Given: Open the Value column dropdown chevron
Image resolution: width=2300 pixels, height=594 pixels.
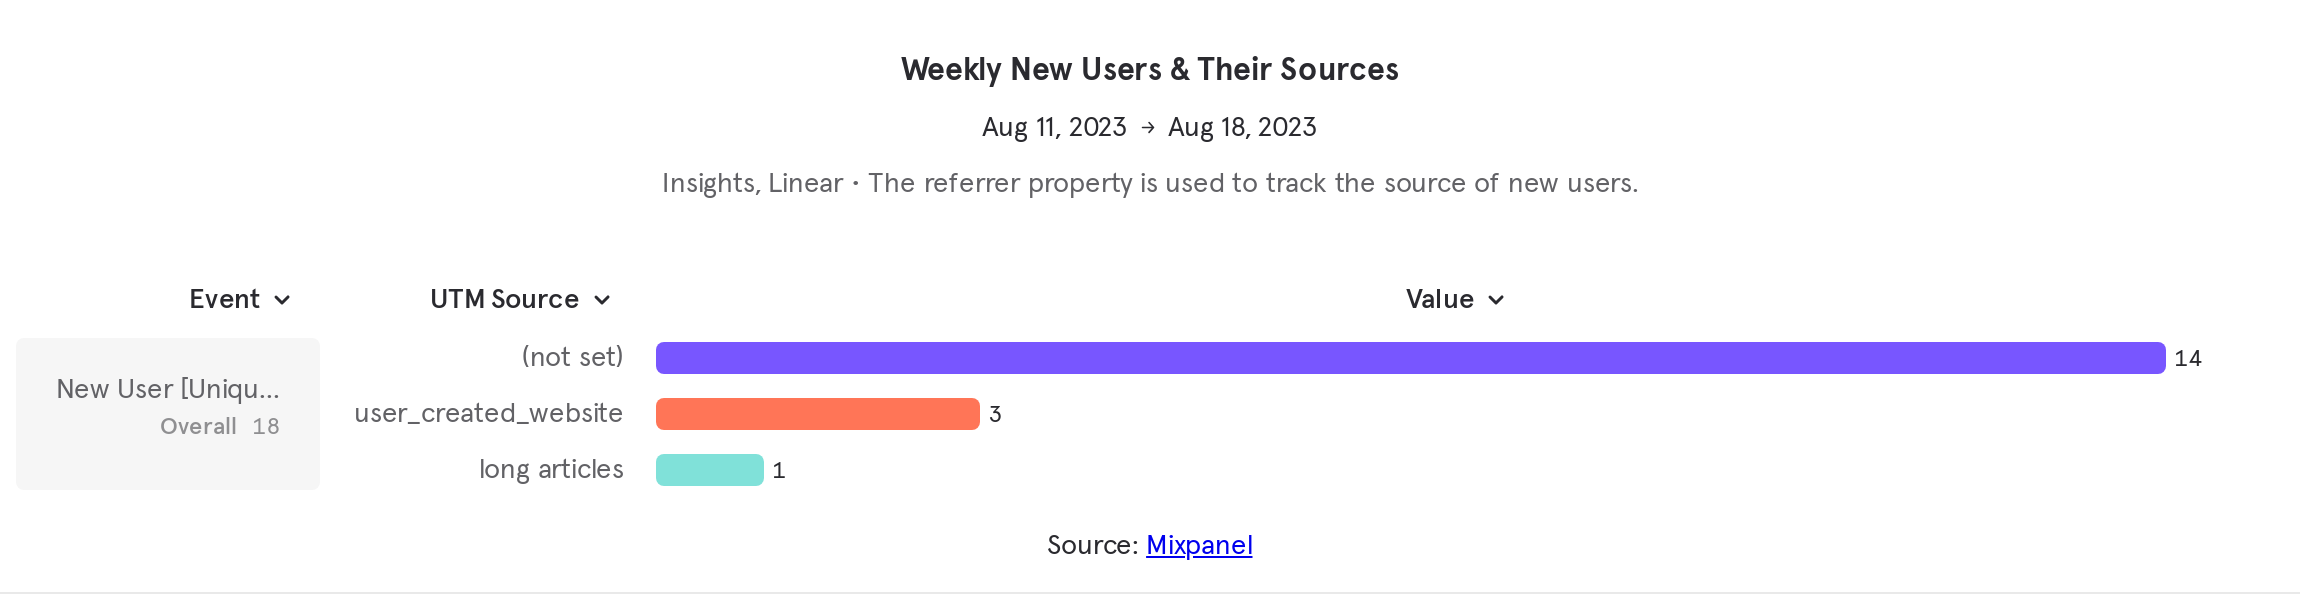Looking at the screenshot, I should coord(1496,299).
